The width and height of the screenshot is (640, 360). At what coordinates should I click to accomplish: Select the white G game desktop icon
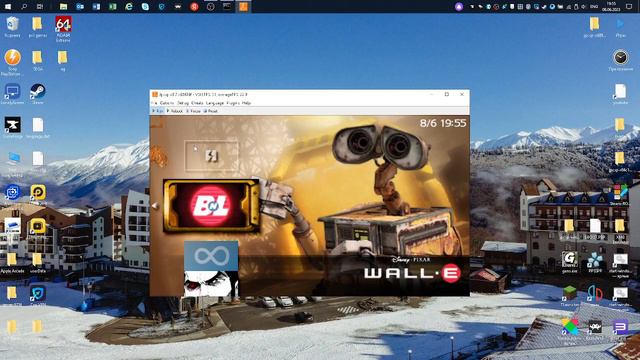coord(569,262)
